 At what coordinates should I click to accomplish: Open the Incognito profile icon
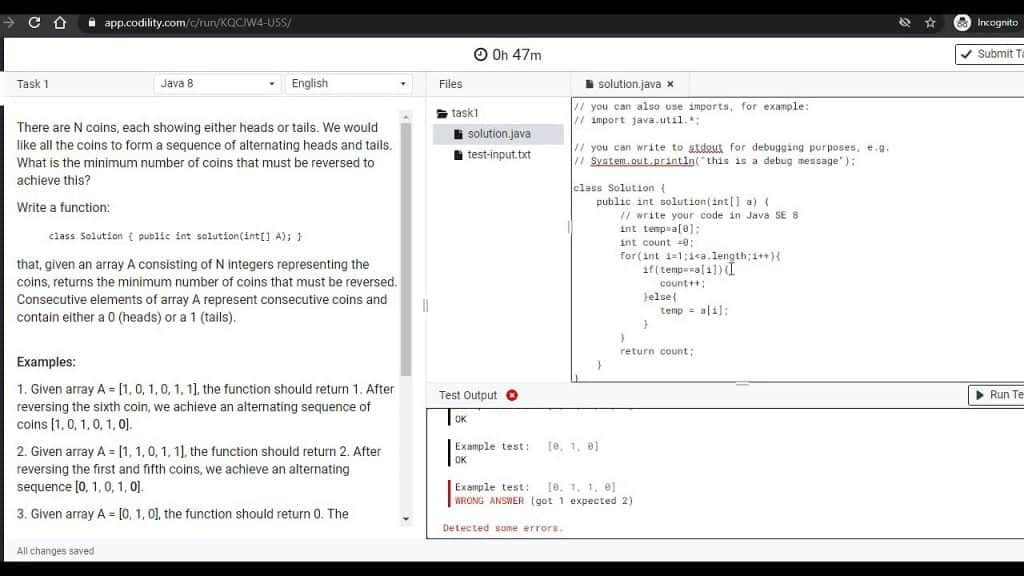[962, 22]
